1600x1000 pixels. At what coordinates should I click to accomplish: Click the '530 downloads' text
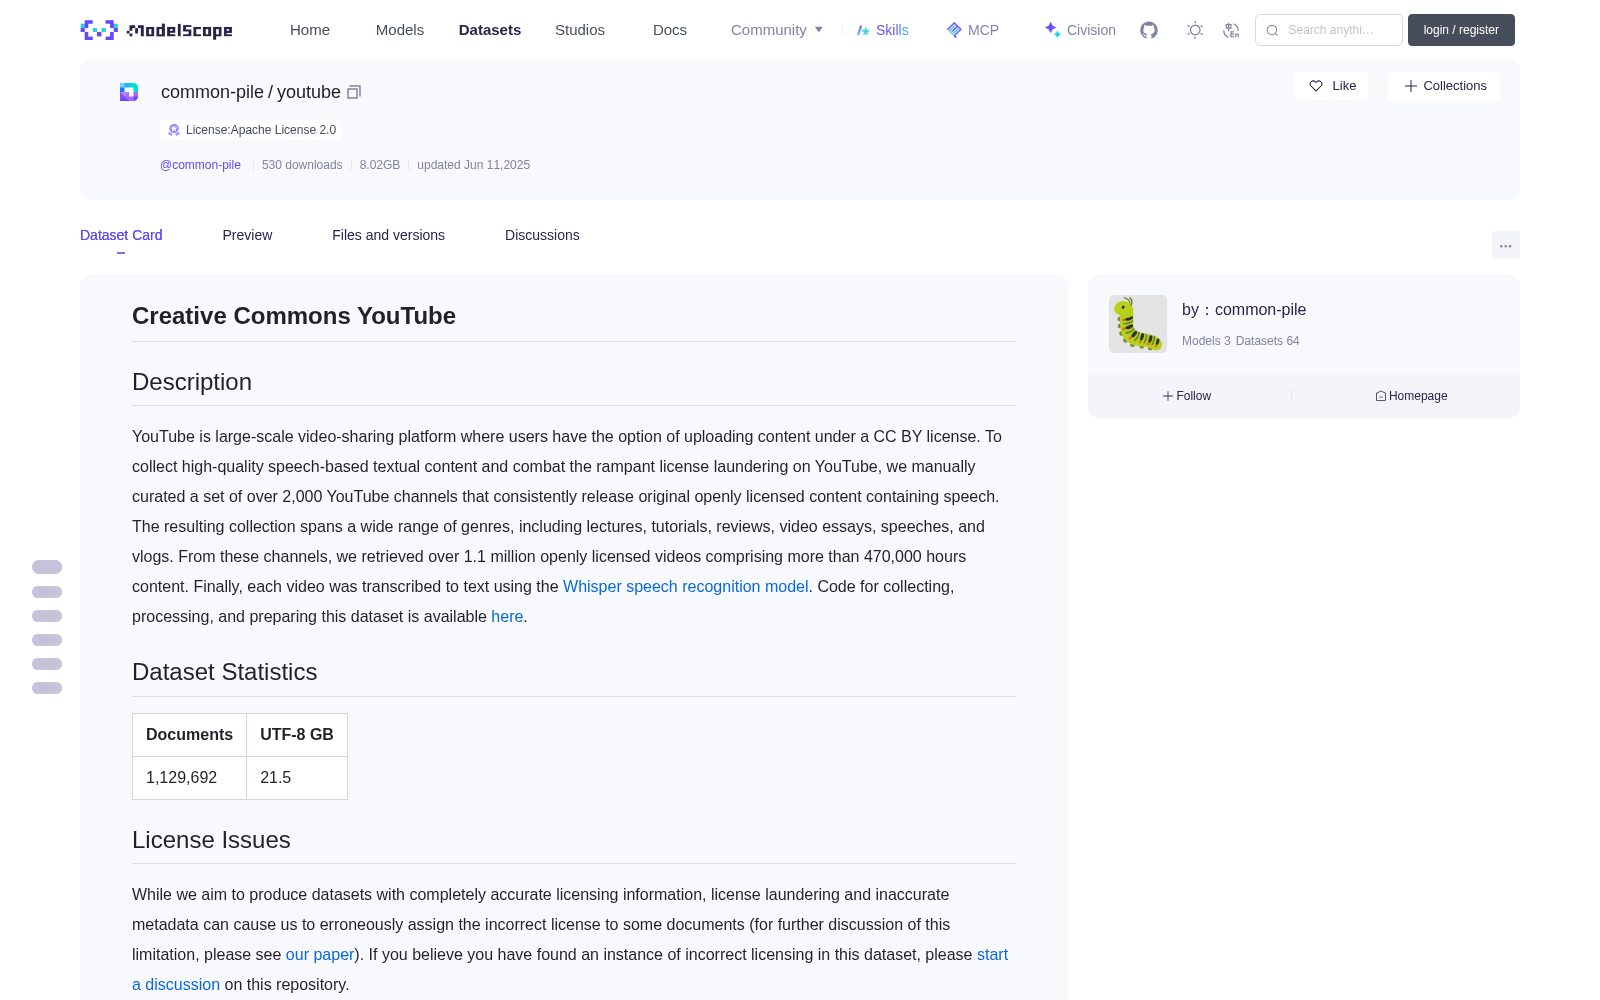pos(302,165)
